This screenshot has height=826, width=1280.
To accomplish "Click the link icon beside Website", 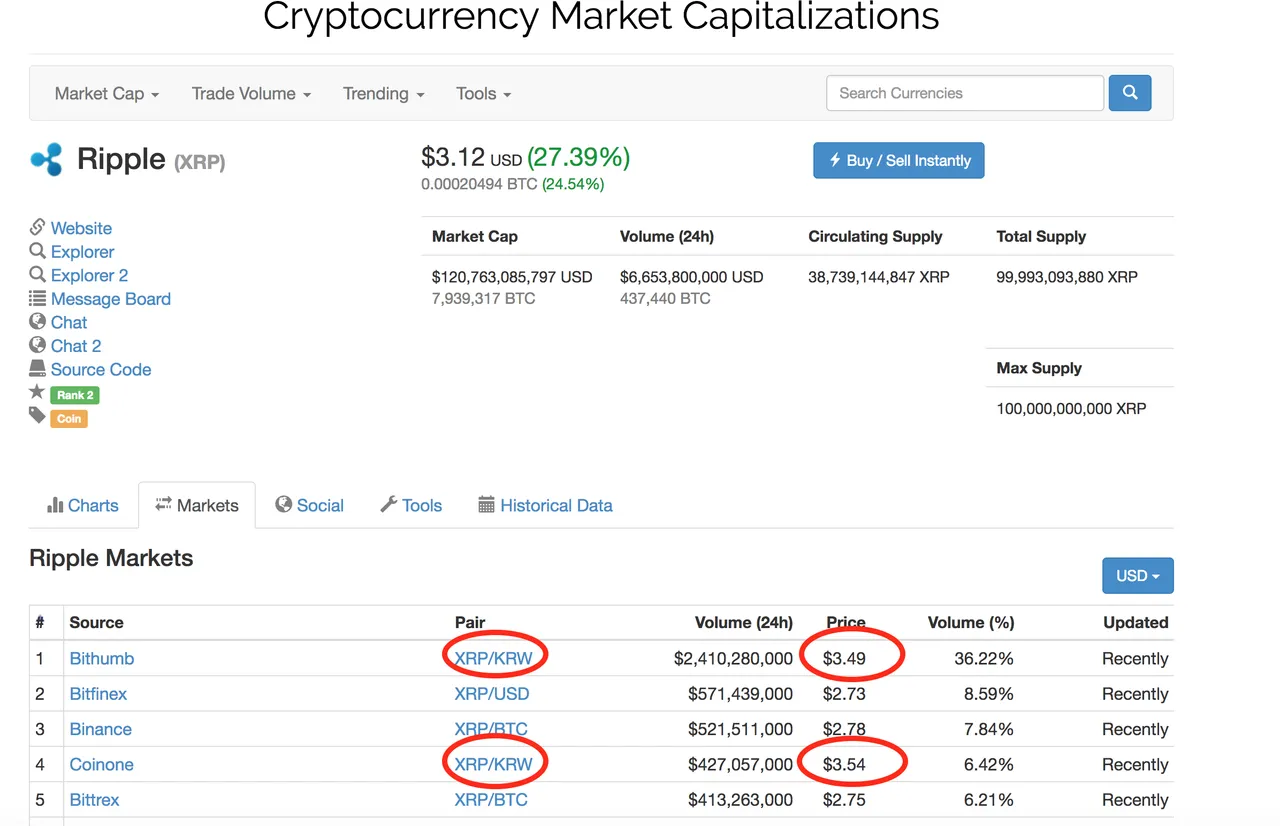I will point(38,227).
